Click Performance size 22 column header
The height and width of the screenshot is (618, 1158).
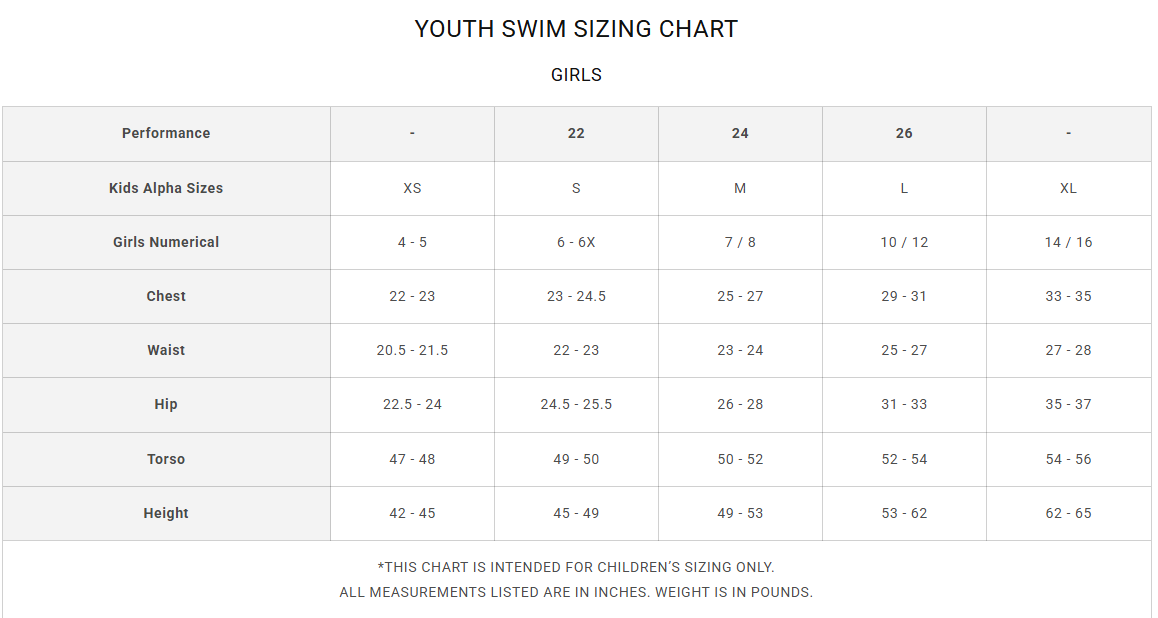576,133
